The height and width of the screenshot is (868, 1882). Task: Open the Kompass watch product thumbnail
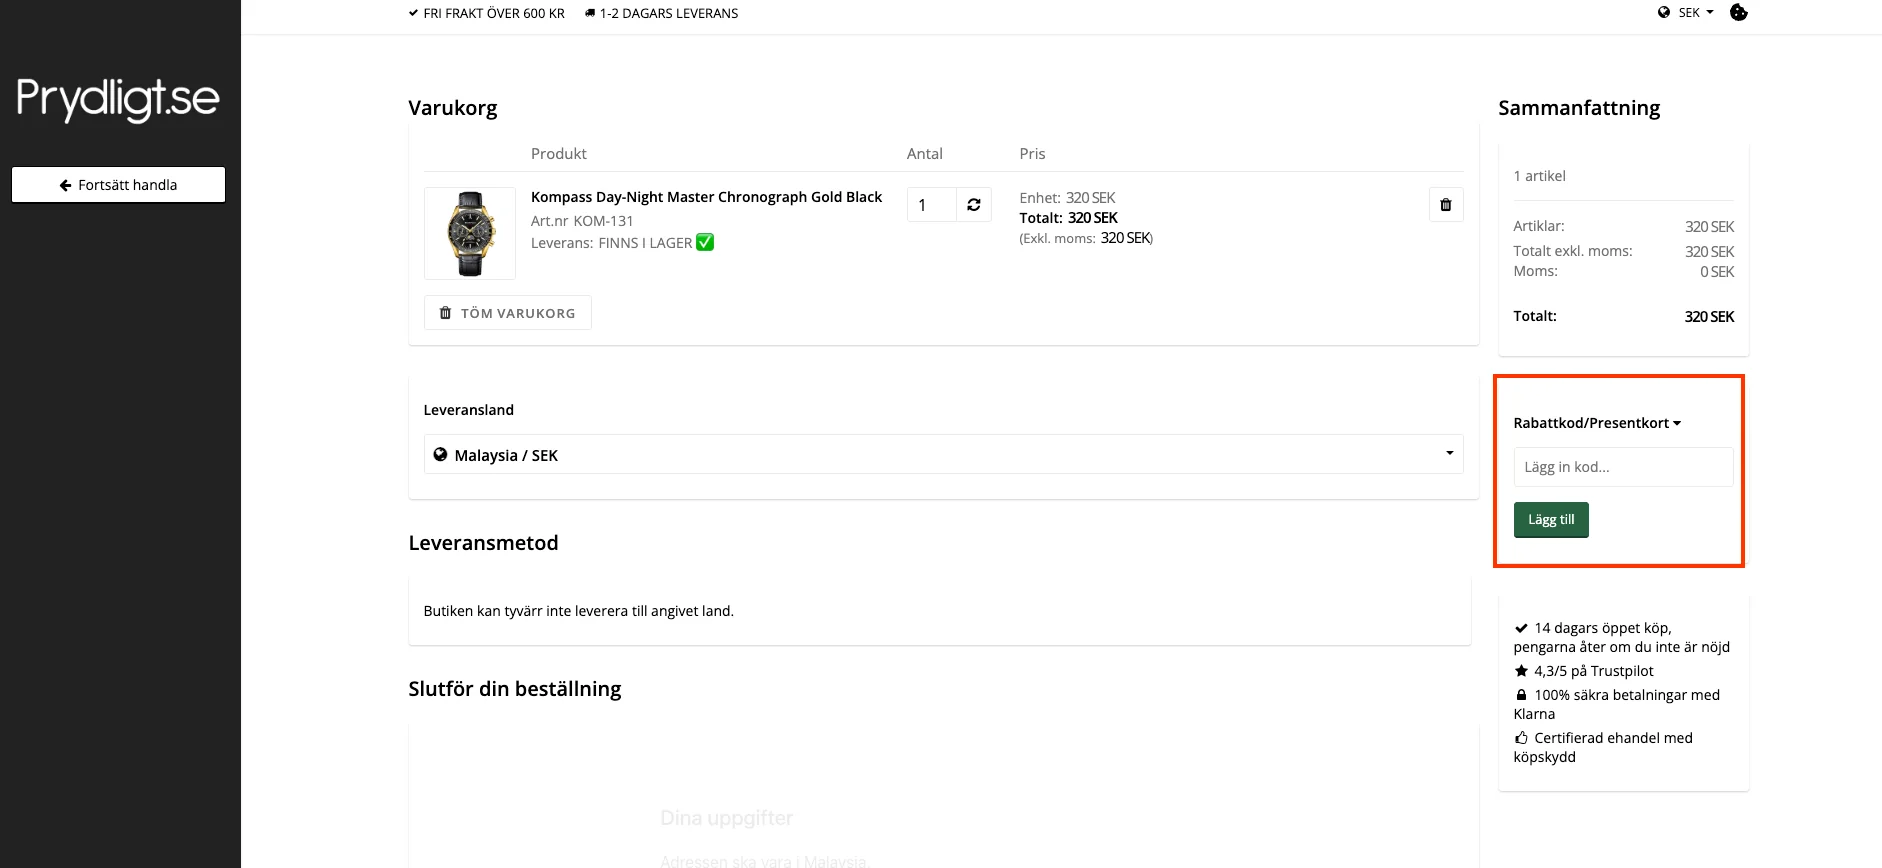(x=470, y=233)
